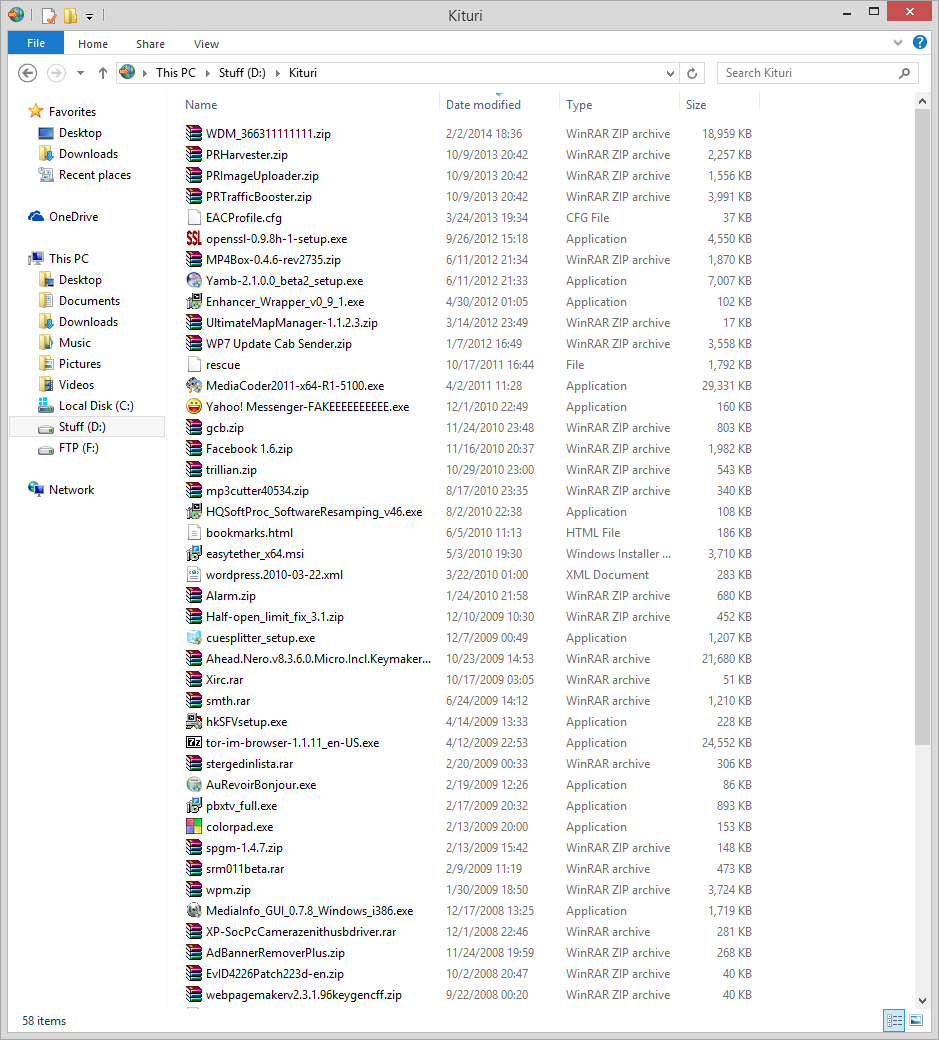The image size is (939, 1040).
Task: Open the Pictures folder in the sidebar
Action: coord(80,364)
